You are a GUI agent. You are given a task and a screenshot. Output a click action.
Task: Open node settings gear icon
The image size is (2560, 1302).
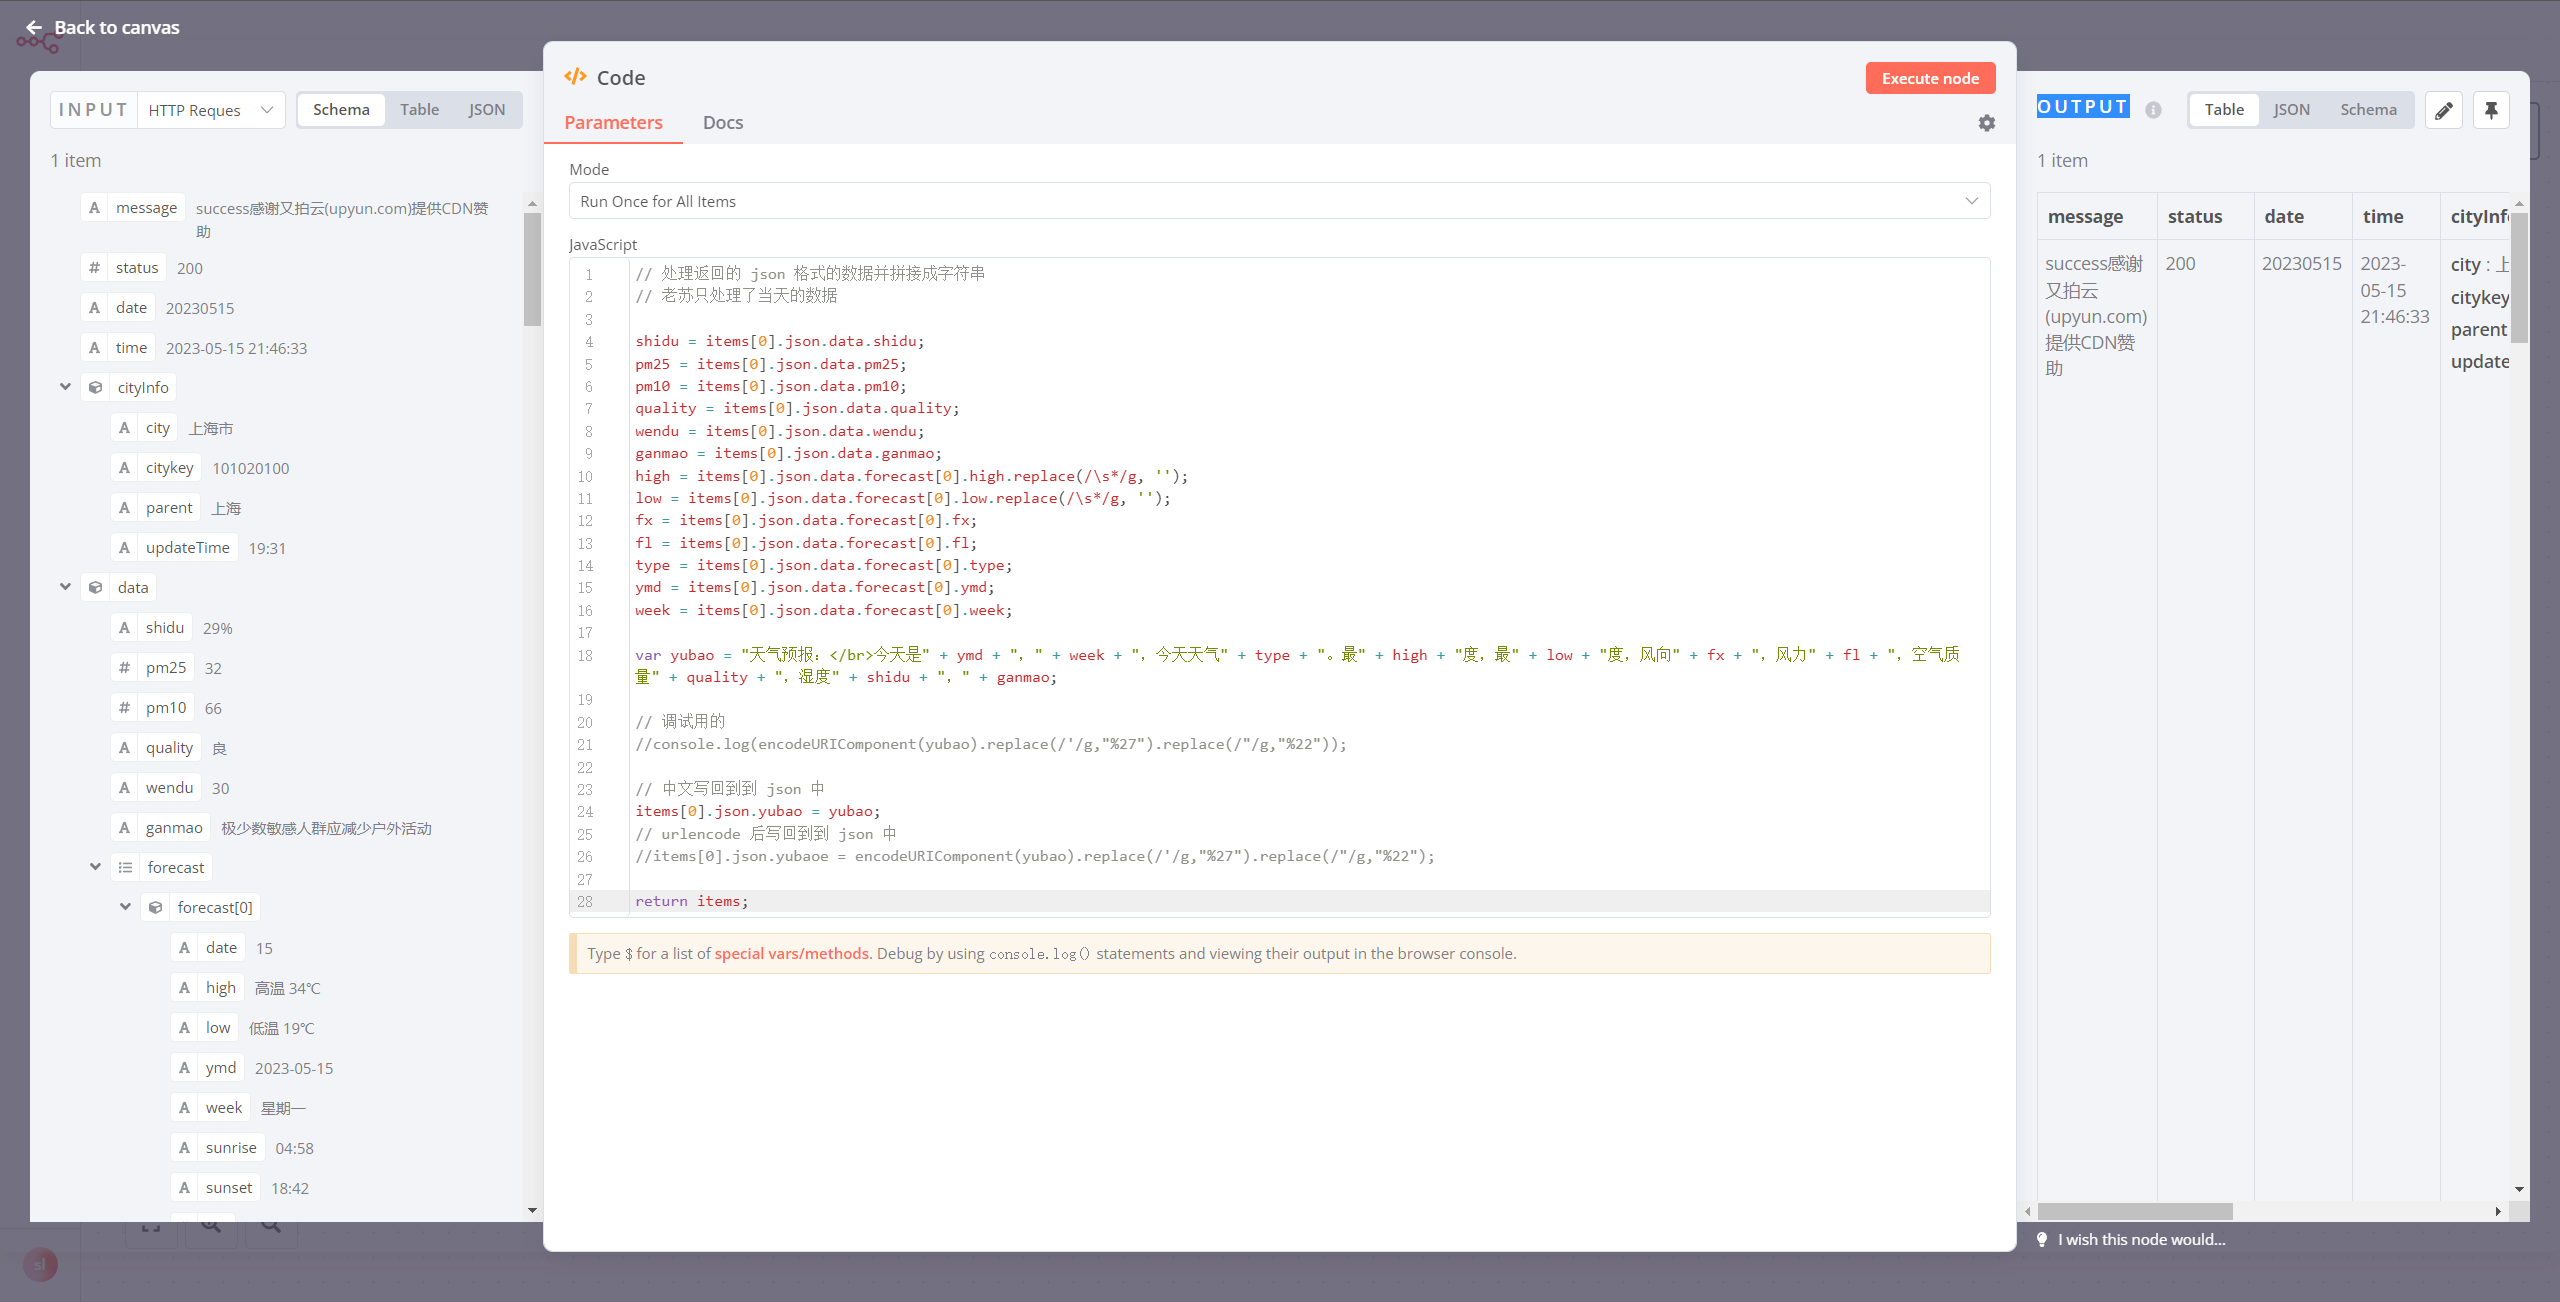click(x=1986, y=123)
